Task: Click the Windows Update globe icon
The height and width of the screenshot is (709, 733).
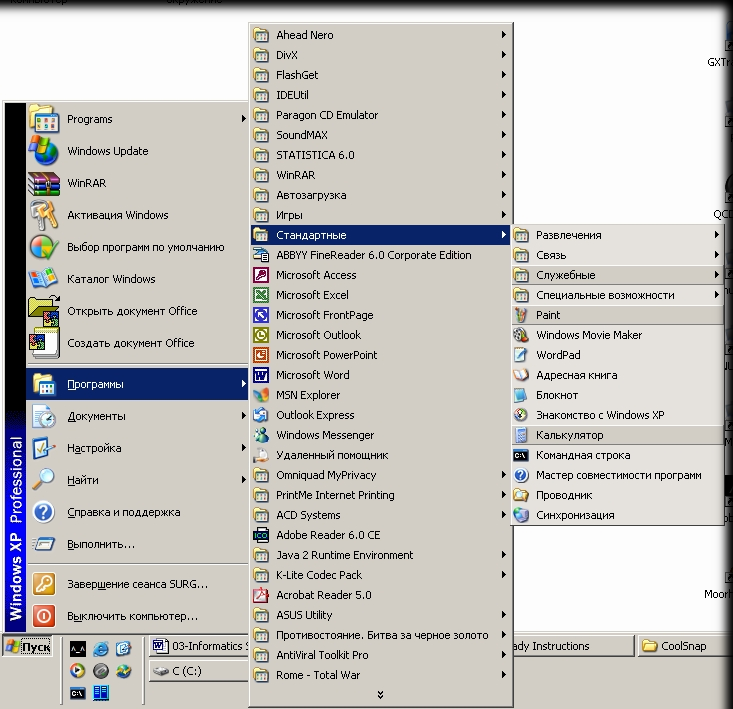Action: pos(43,151)
